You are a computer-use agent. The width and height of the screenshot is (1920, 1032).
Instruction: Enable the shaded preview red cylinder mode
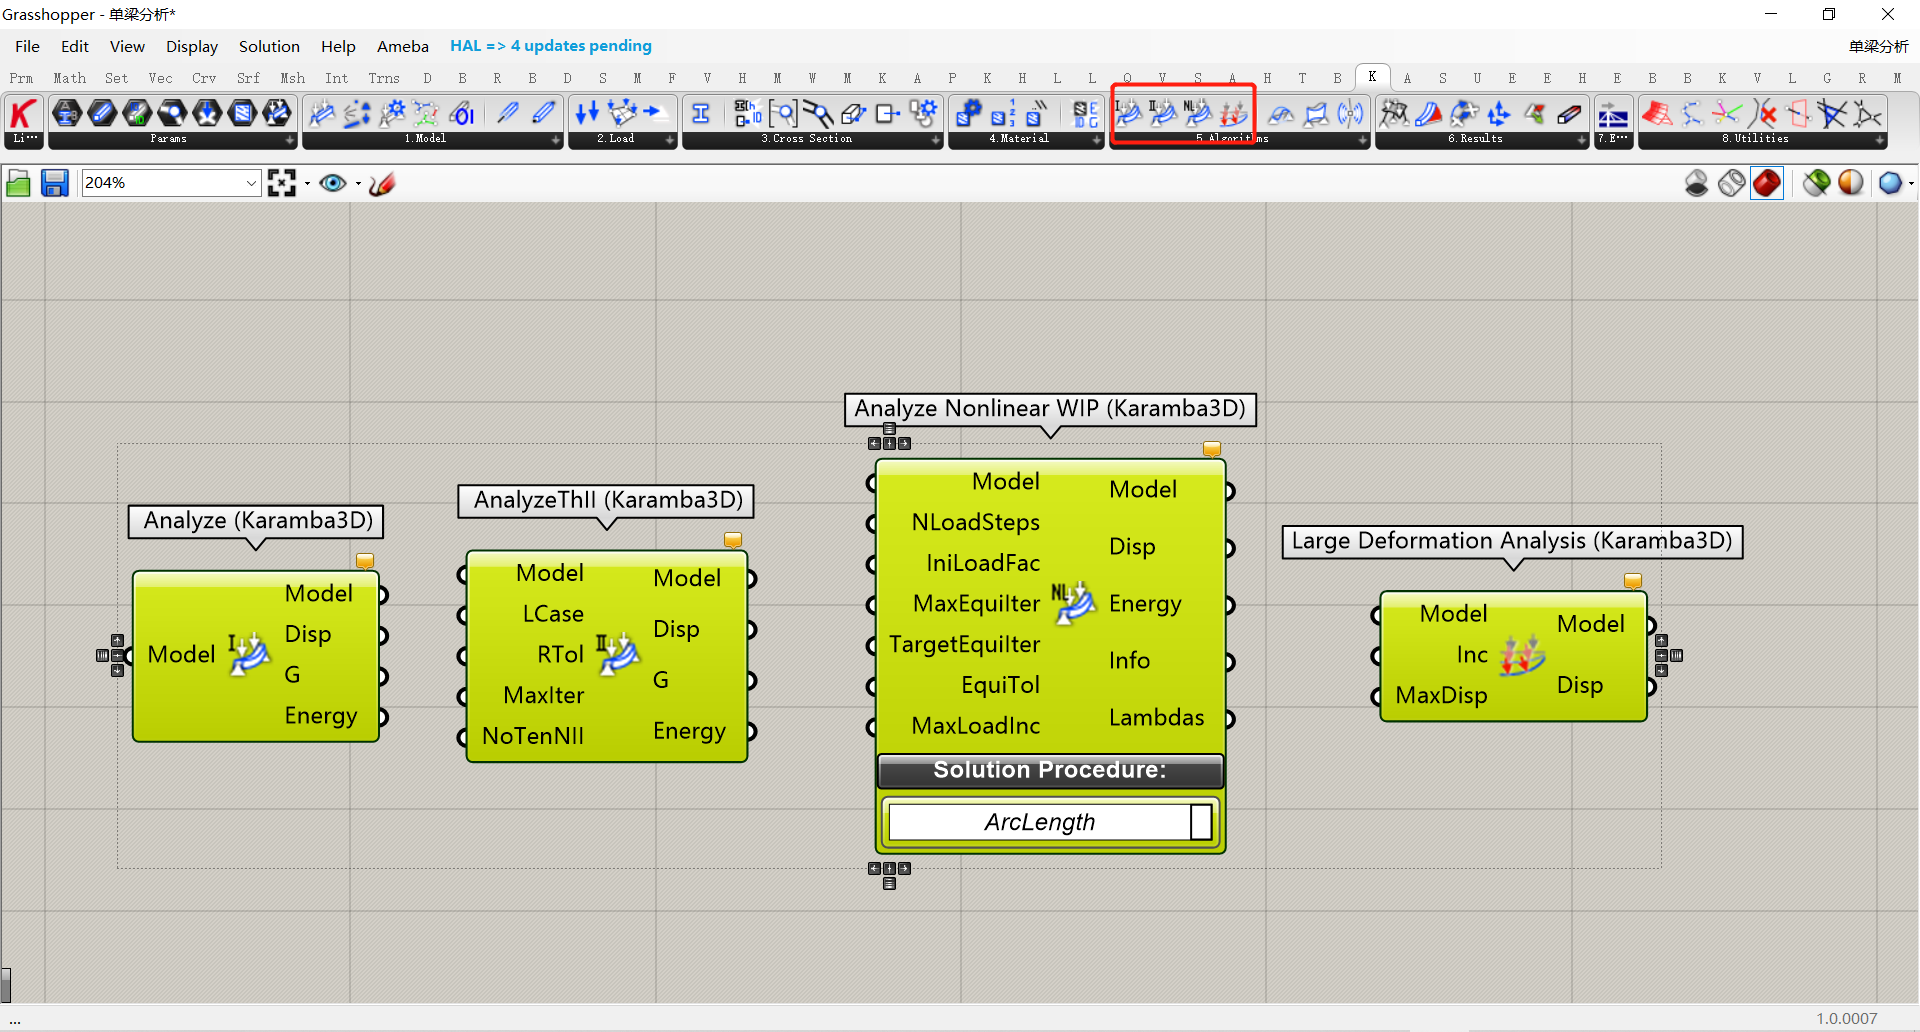tap(1767, 183)
